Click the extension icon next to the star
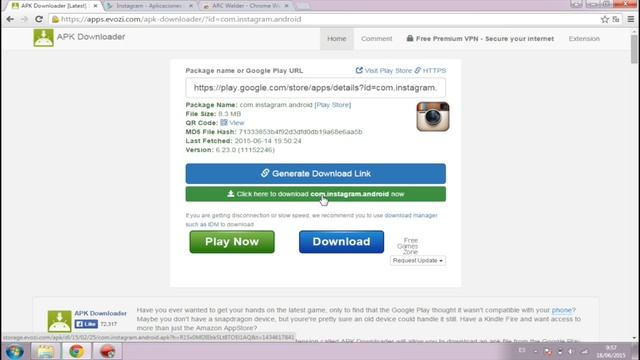Image resolution: width=640 pixels, height=360 pixels. coord(616,19)
